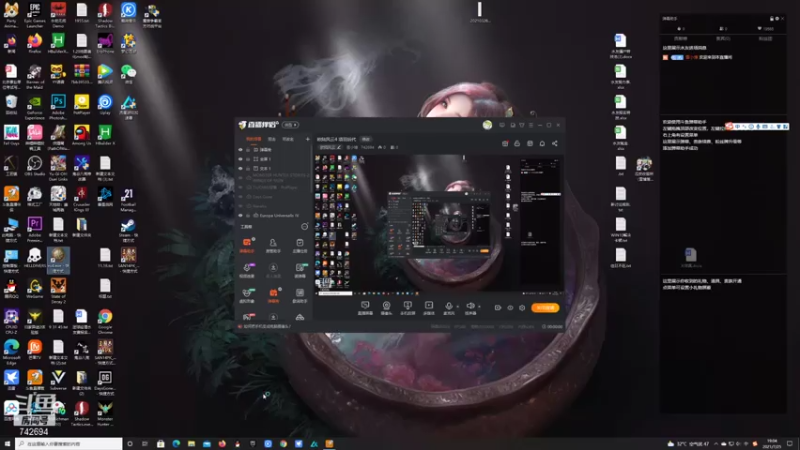This screenshot has width=800, height=450.
Task: Click the Windows taskbar search box
Action: [69, 444]
